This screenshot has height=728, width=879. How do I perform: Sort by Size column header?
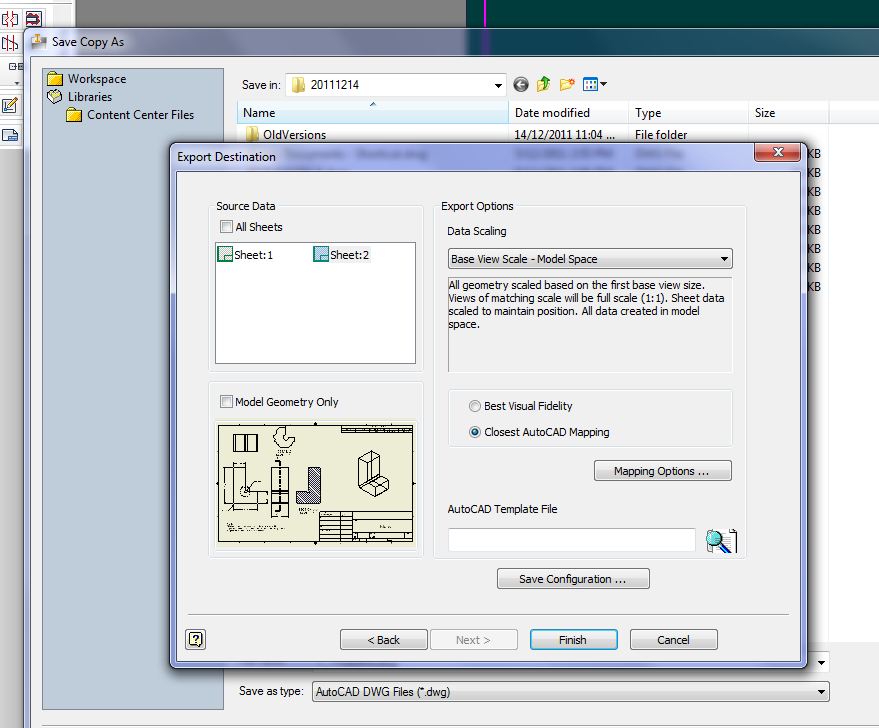(x=789, y=113)
